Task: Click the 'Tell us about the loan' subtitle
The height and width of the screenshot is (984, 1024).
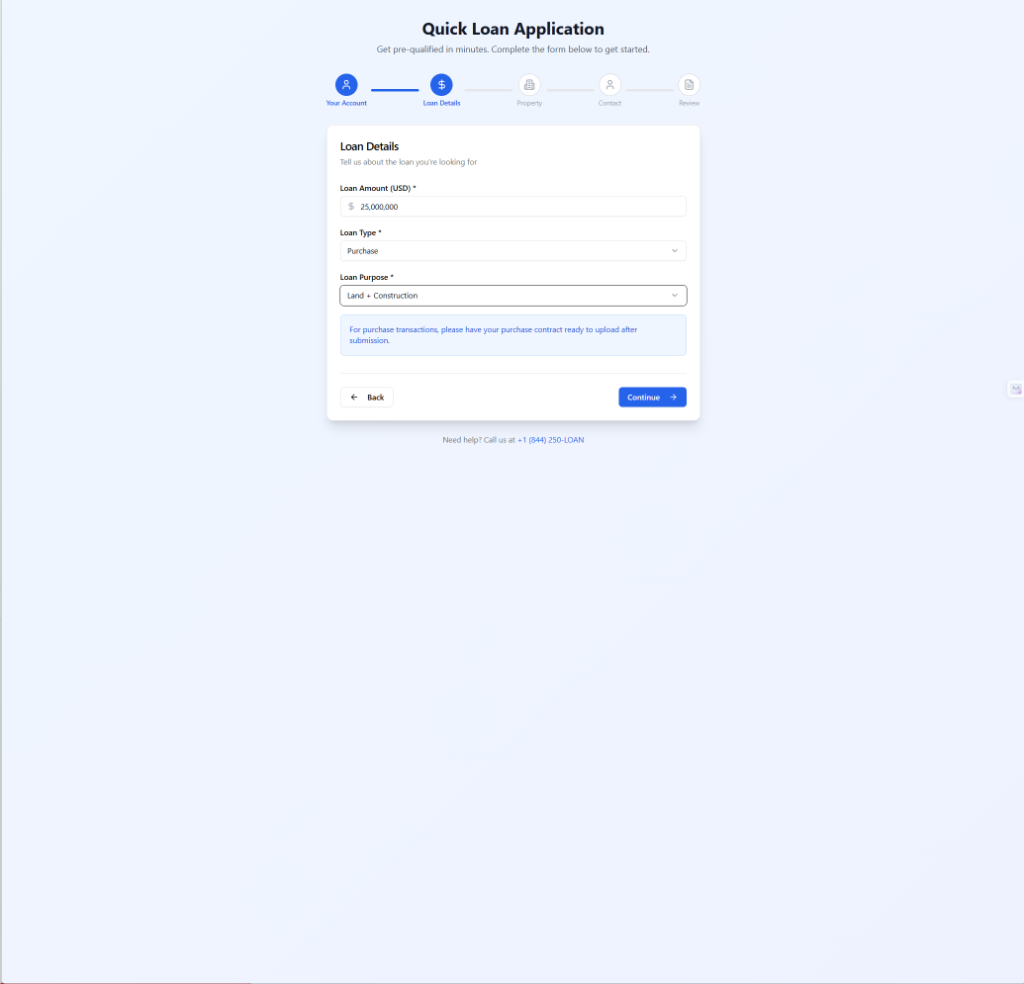Action: click(x=408, y=162)
